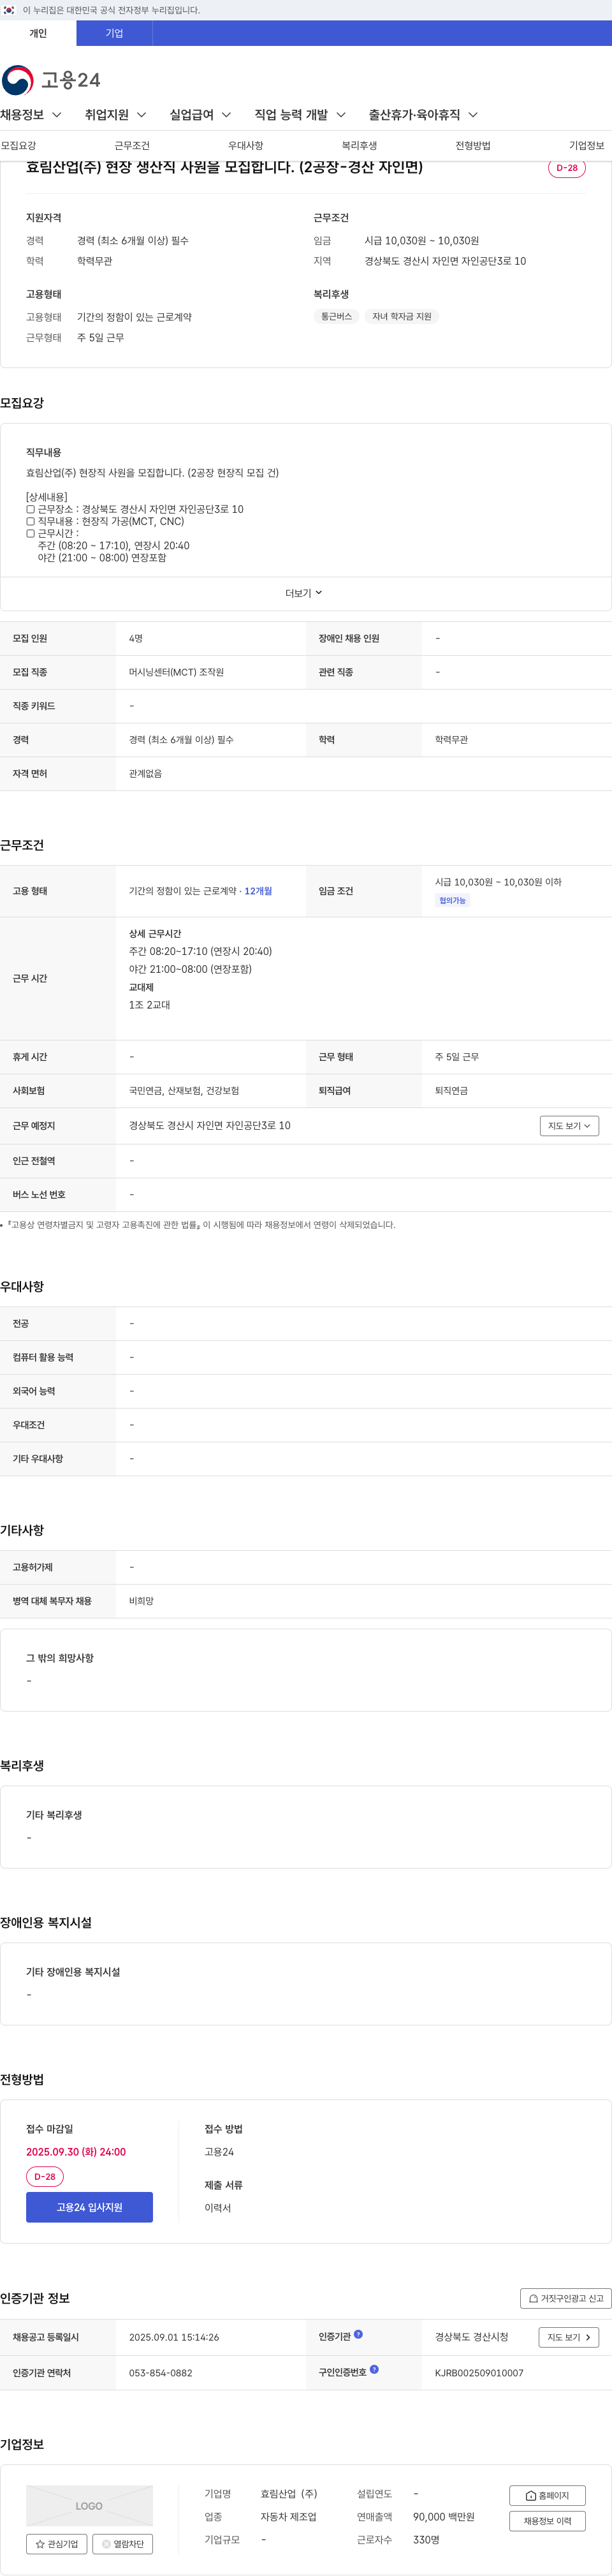612x2576 pixels.
Task: Click 국민연금, 산재보험, 건강보험 text
Action: [x=184, y=1091]
